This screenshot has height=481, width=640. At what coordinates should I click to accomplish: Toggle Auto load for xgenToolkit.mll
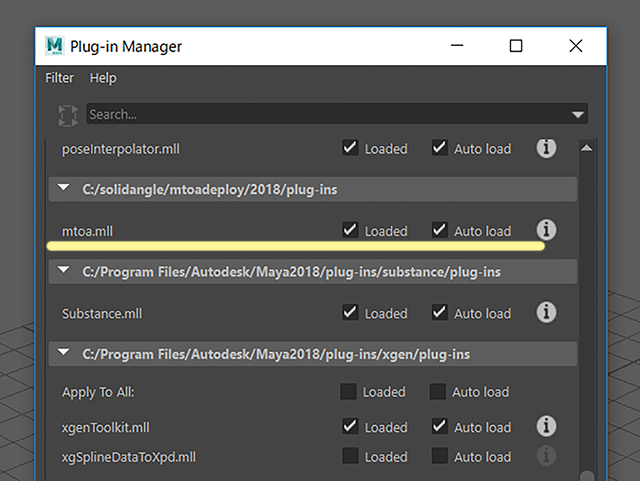coord(440,426)
